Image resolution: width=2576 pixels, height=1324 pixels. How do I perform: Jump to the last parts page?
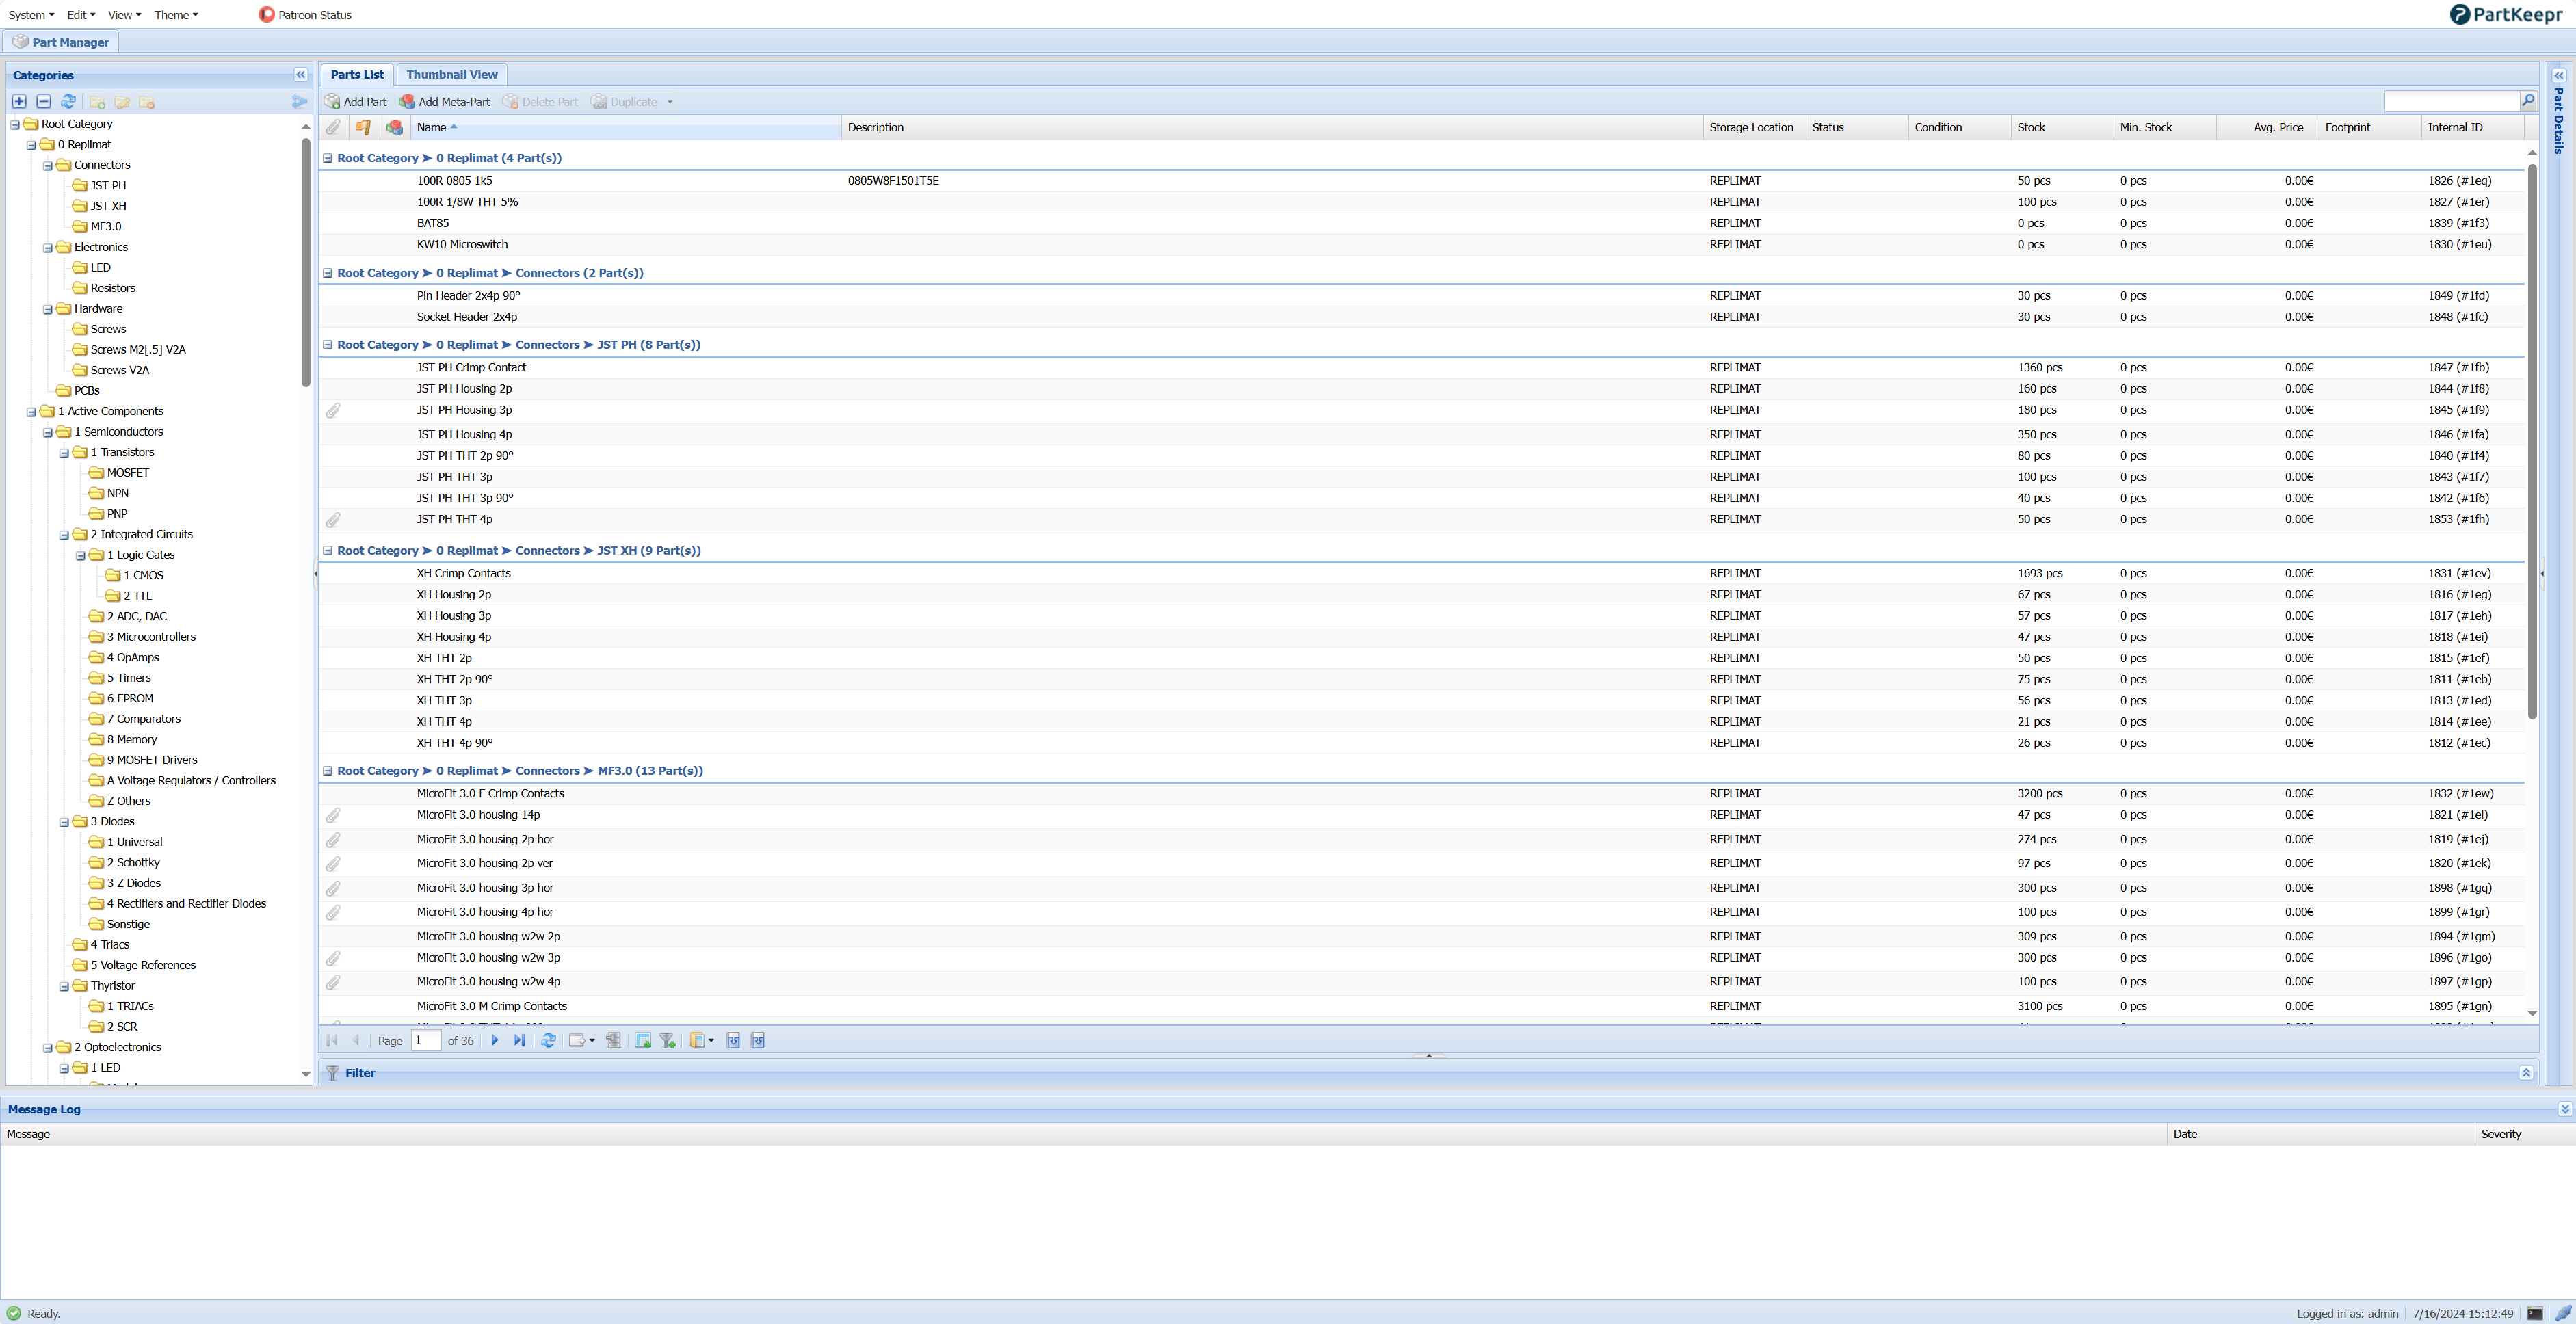[x=519, y=1041]
